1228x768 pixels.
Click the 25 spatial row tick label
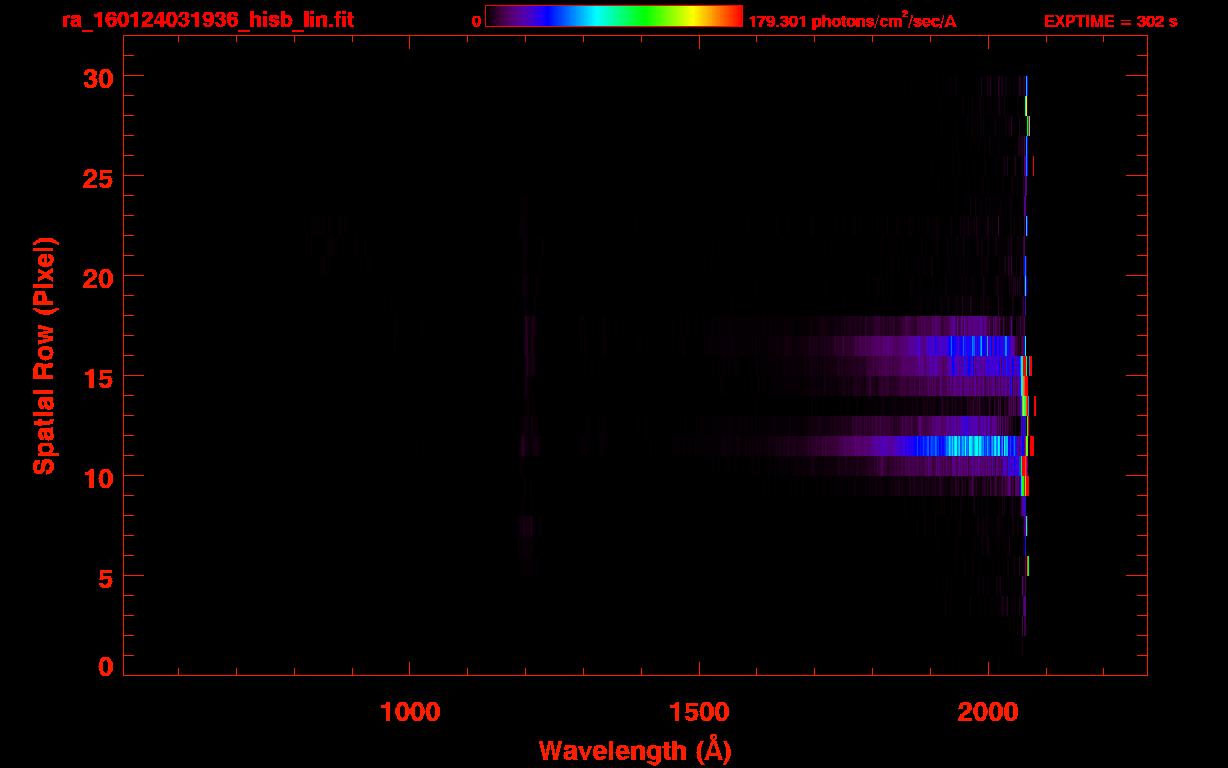click(x=96, y=177)
